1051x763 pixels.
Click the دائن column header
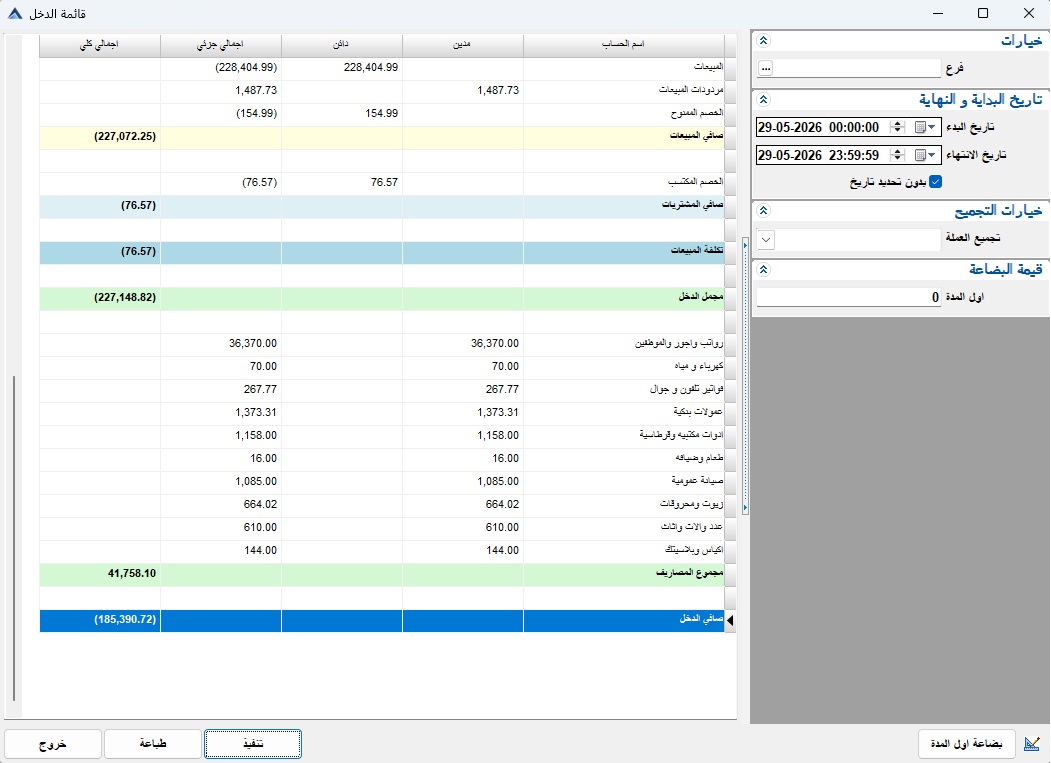coord(342,44)
